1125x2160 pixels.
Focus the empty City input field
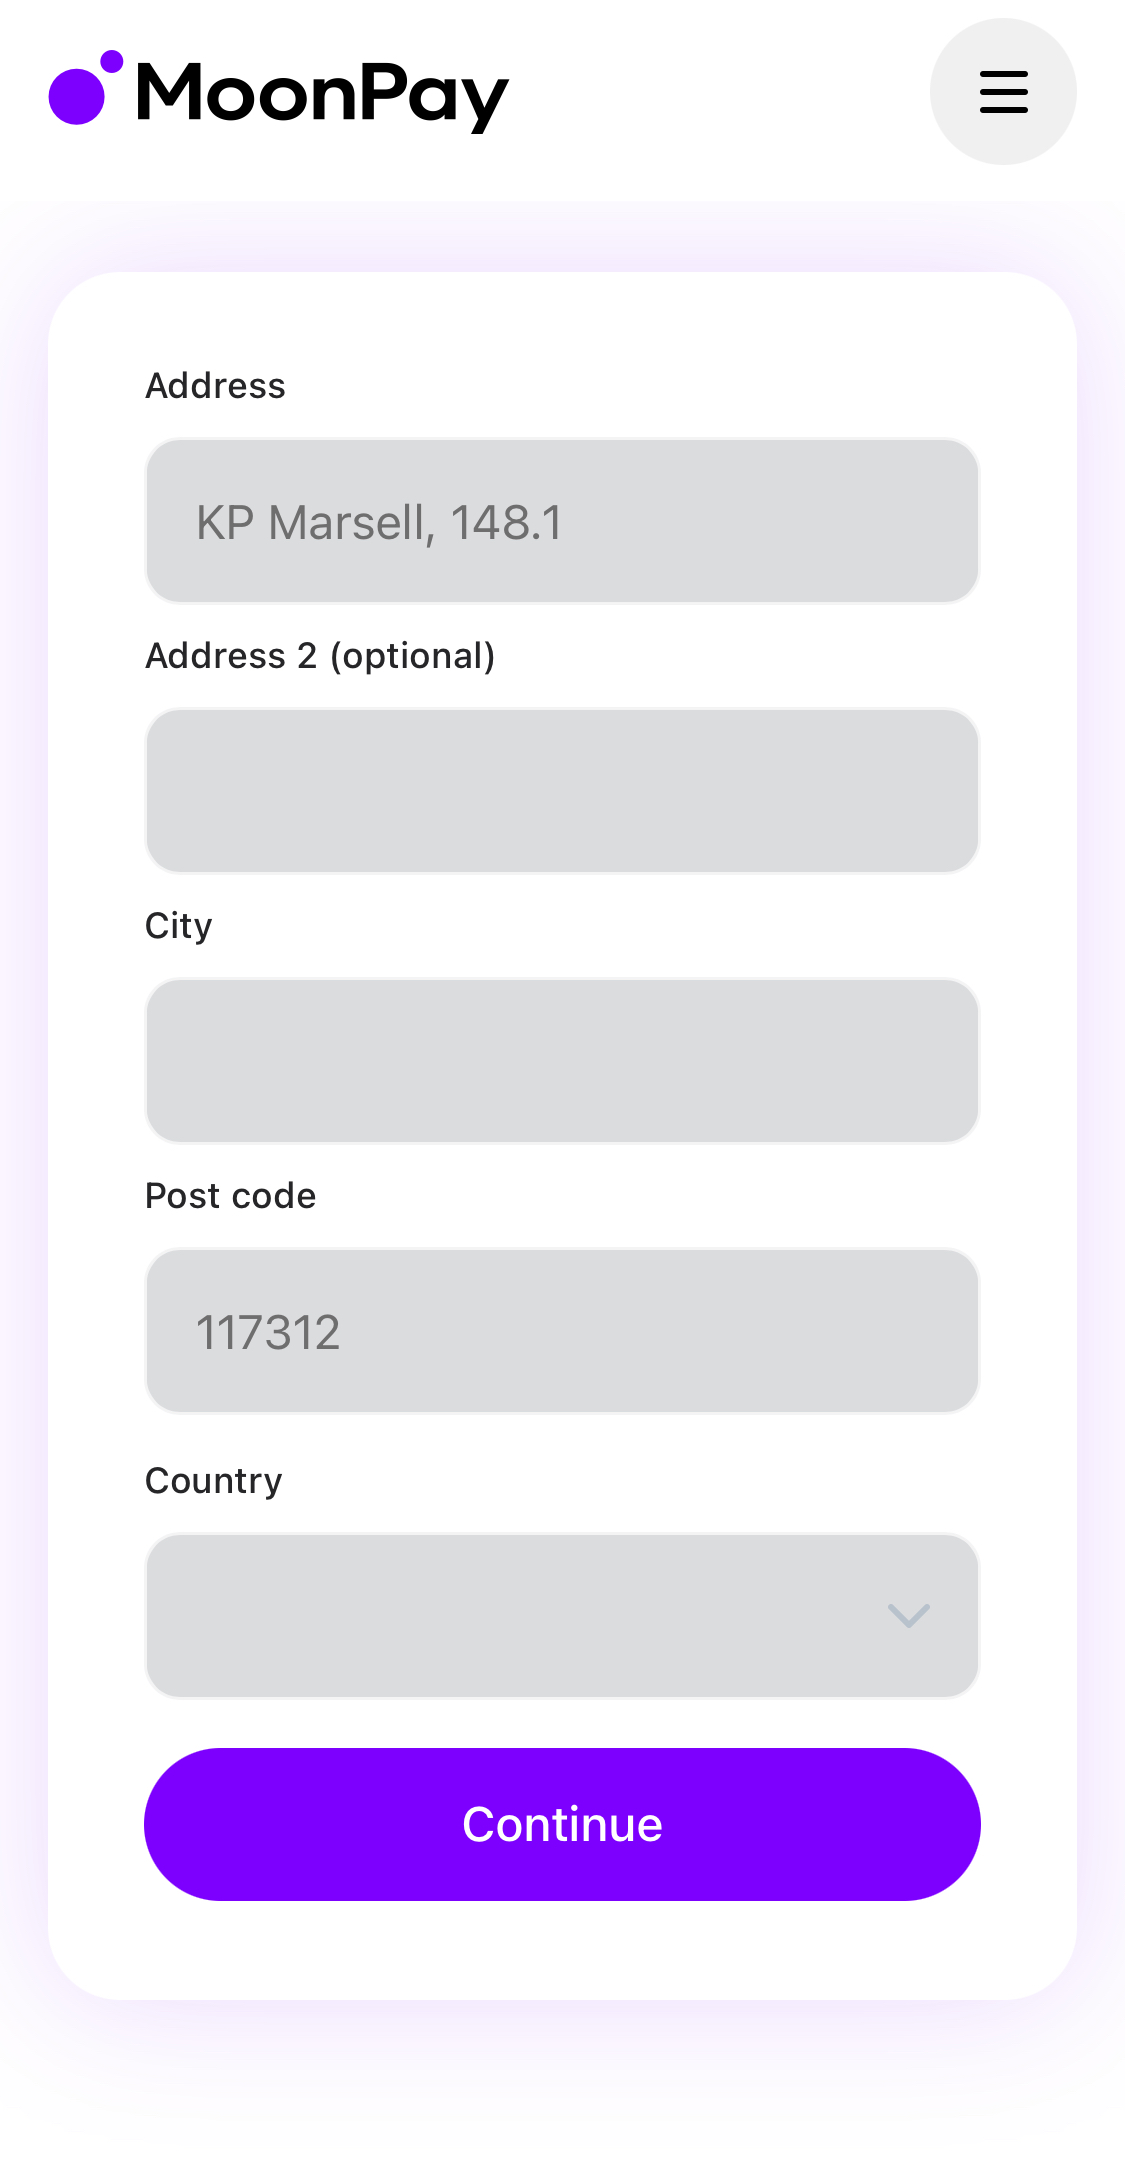pos(562,1061)
